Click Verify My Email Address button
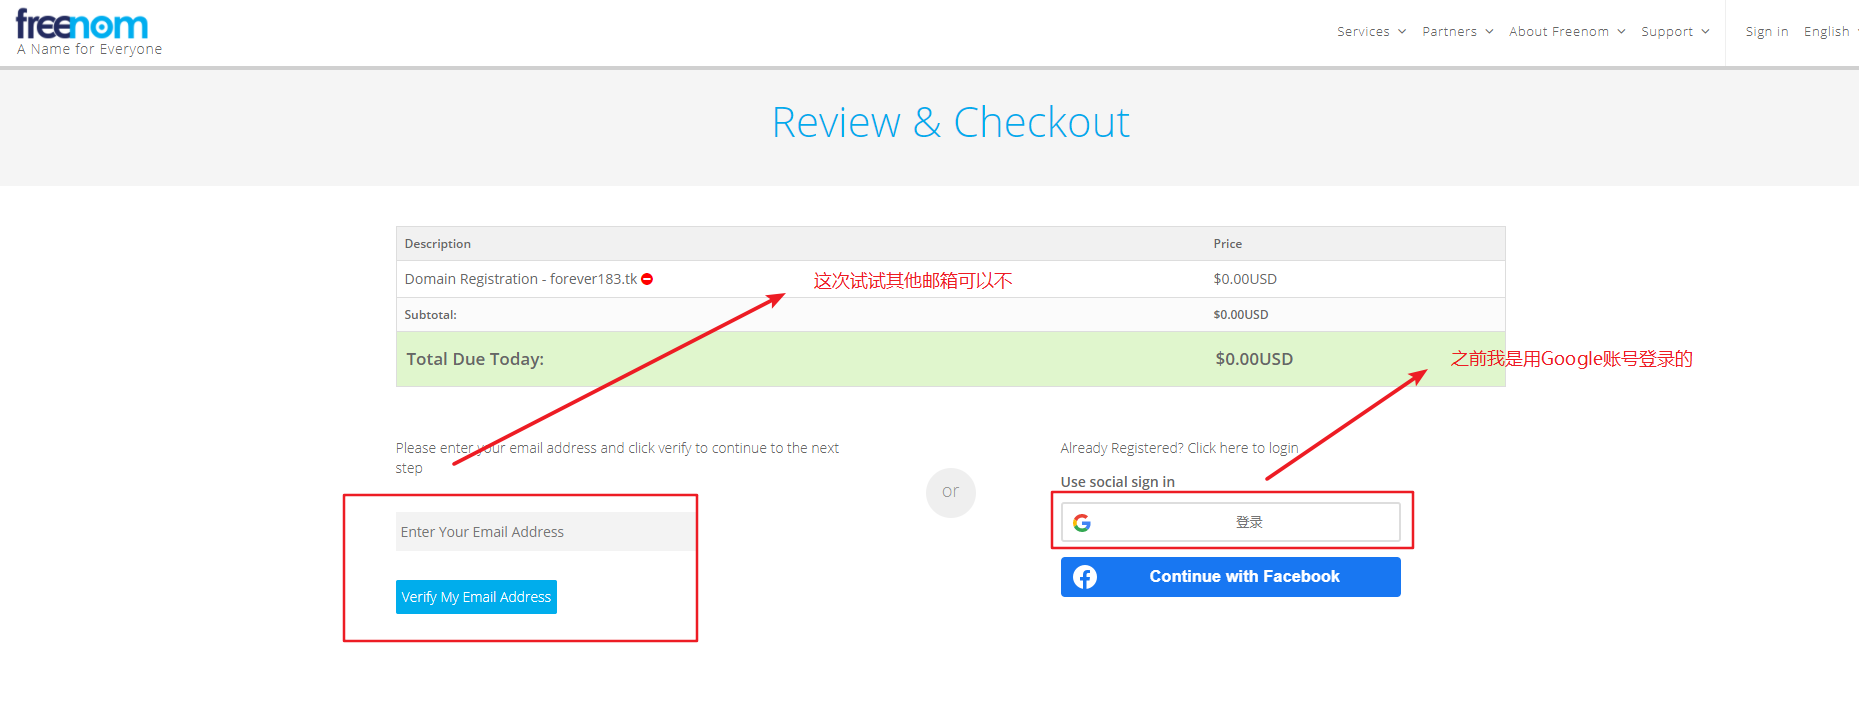This screenshot has width=1859, height=725. tap(476, 597)
